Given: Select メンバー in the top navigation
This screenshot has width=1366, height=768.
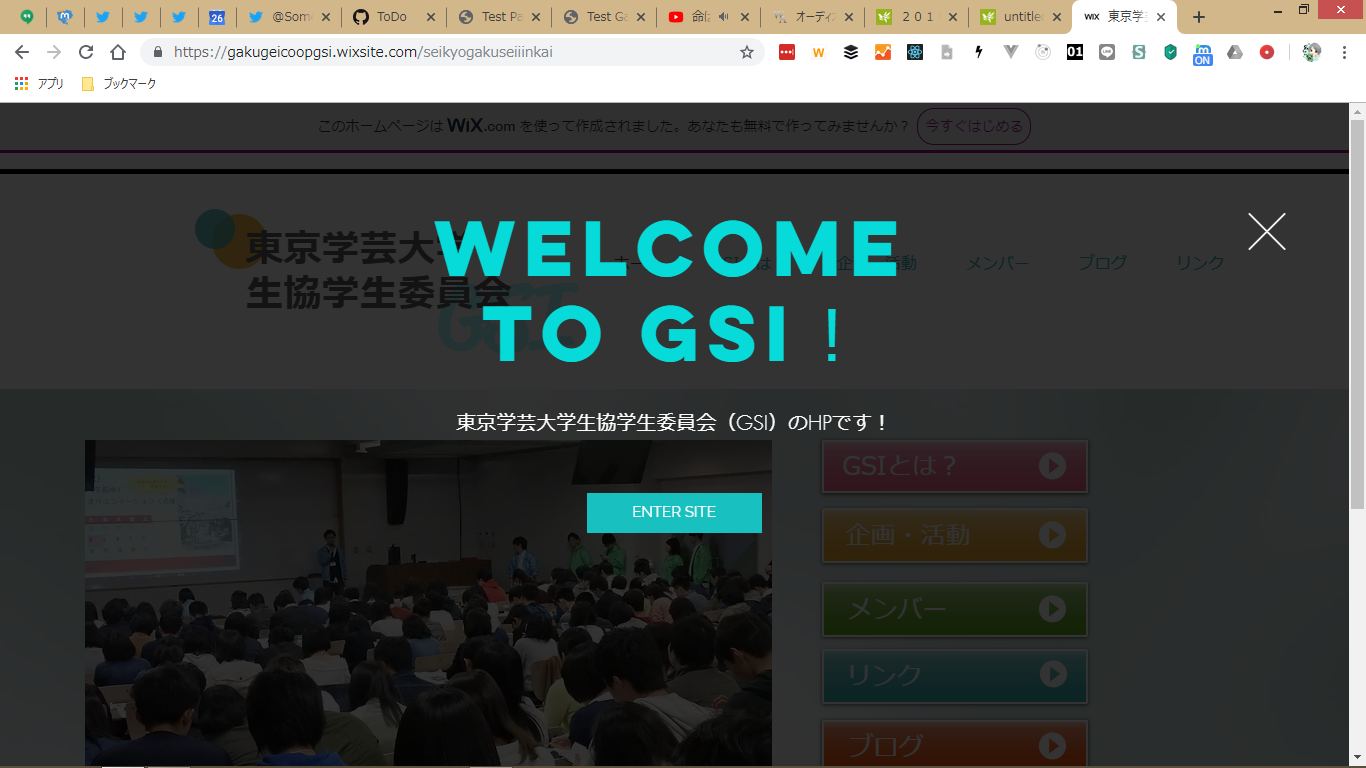Looking at the screenshot, I should point(997,263).
